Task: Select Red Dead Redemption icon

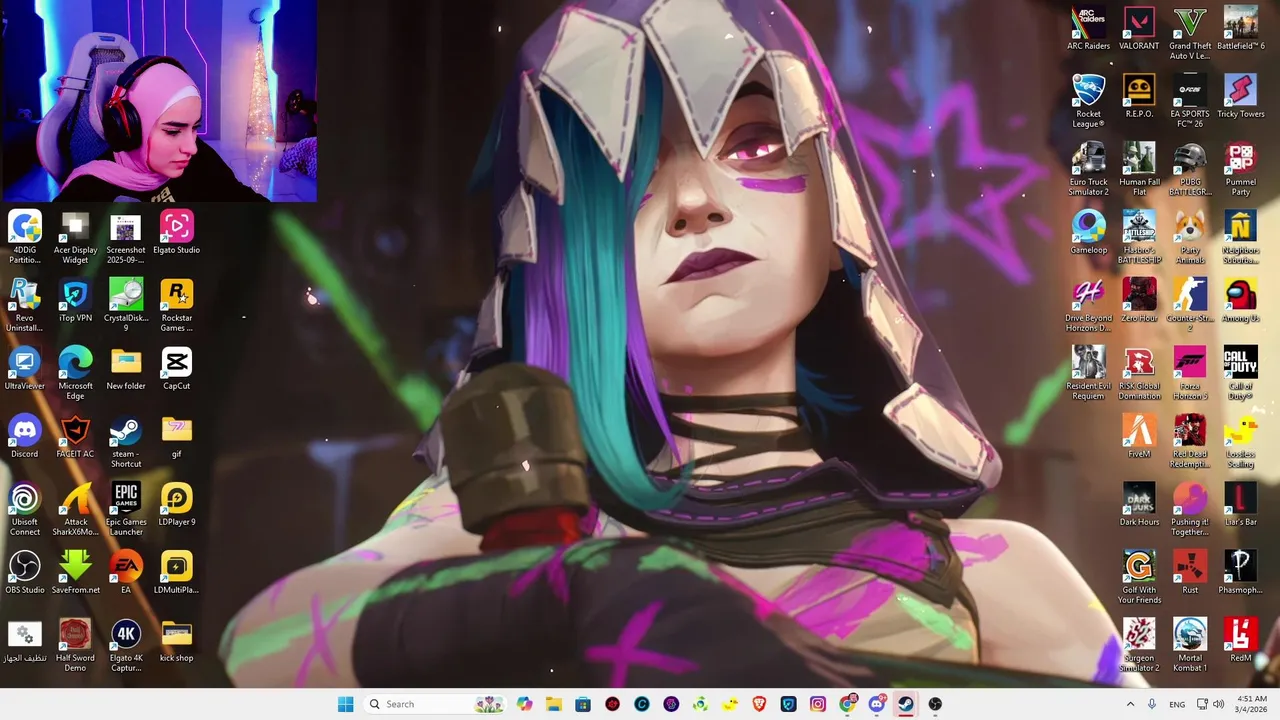Action: click(x=1190, y=441)
